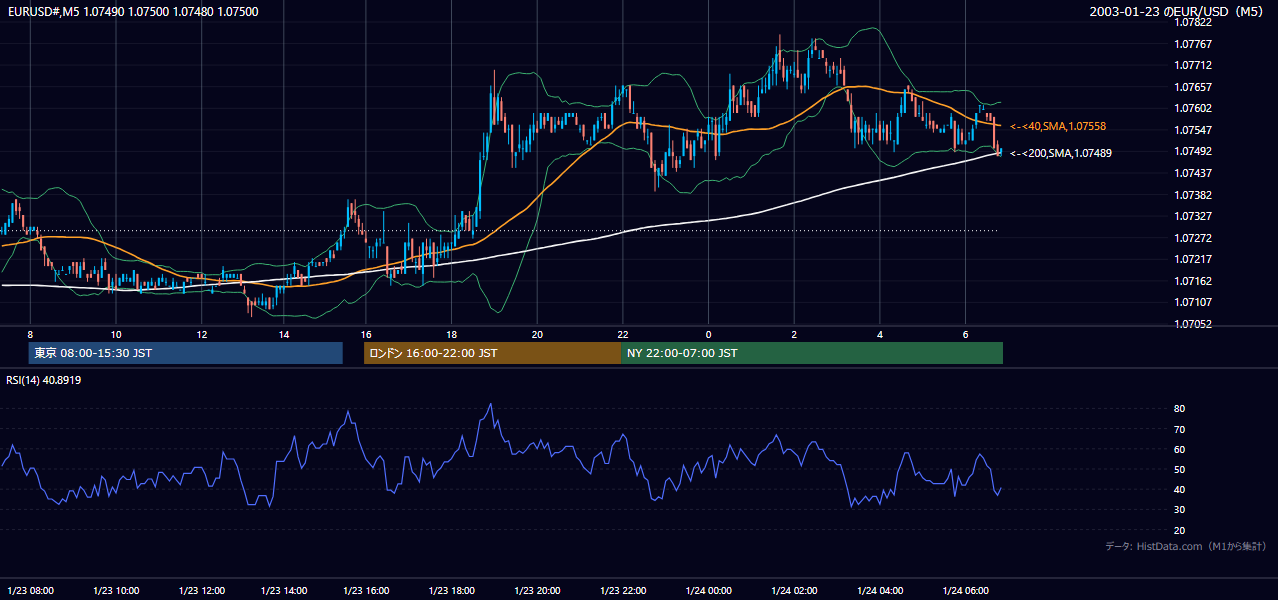
Task: Click the date label 1/24 02:00
Action: [x=794, y=591]
